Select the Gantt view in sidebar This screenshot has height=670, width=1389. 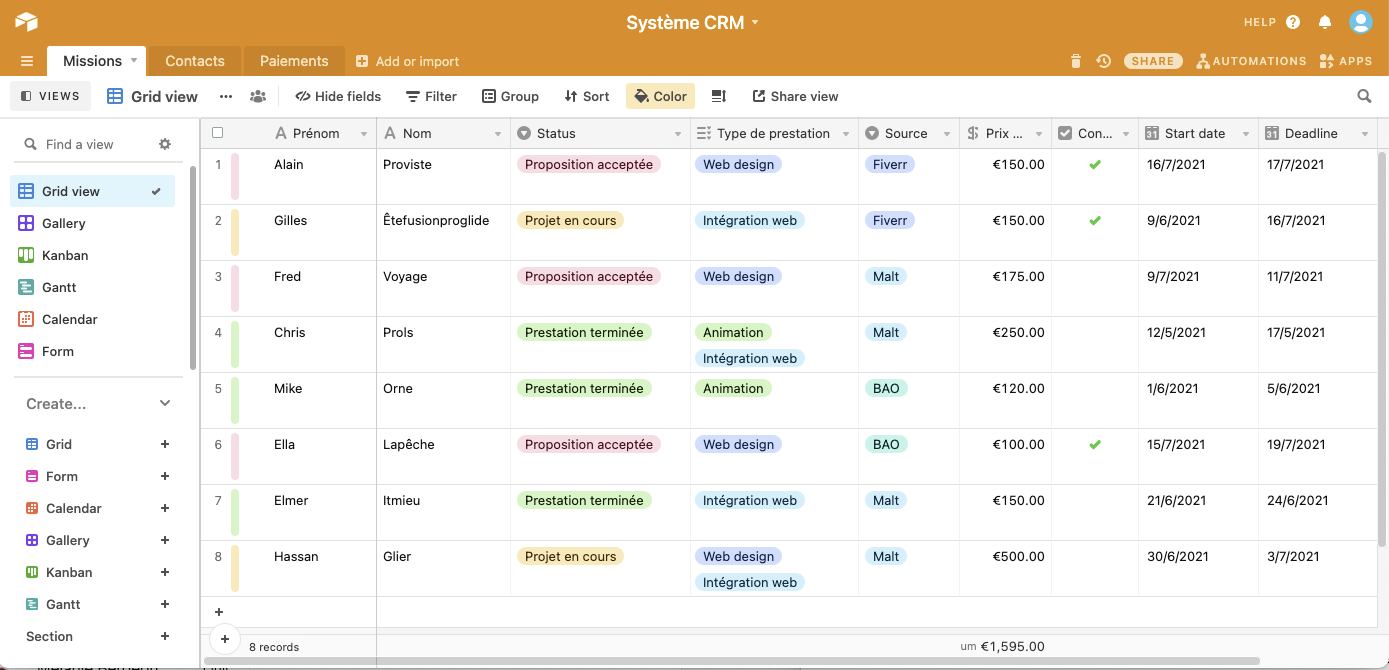(93, 287)
